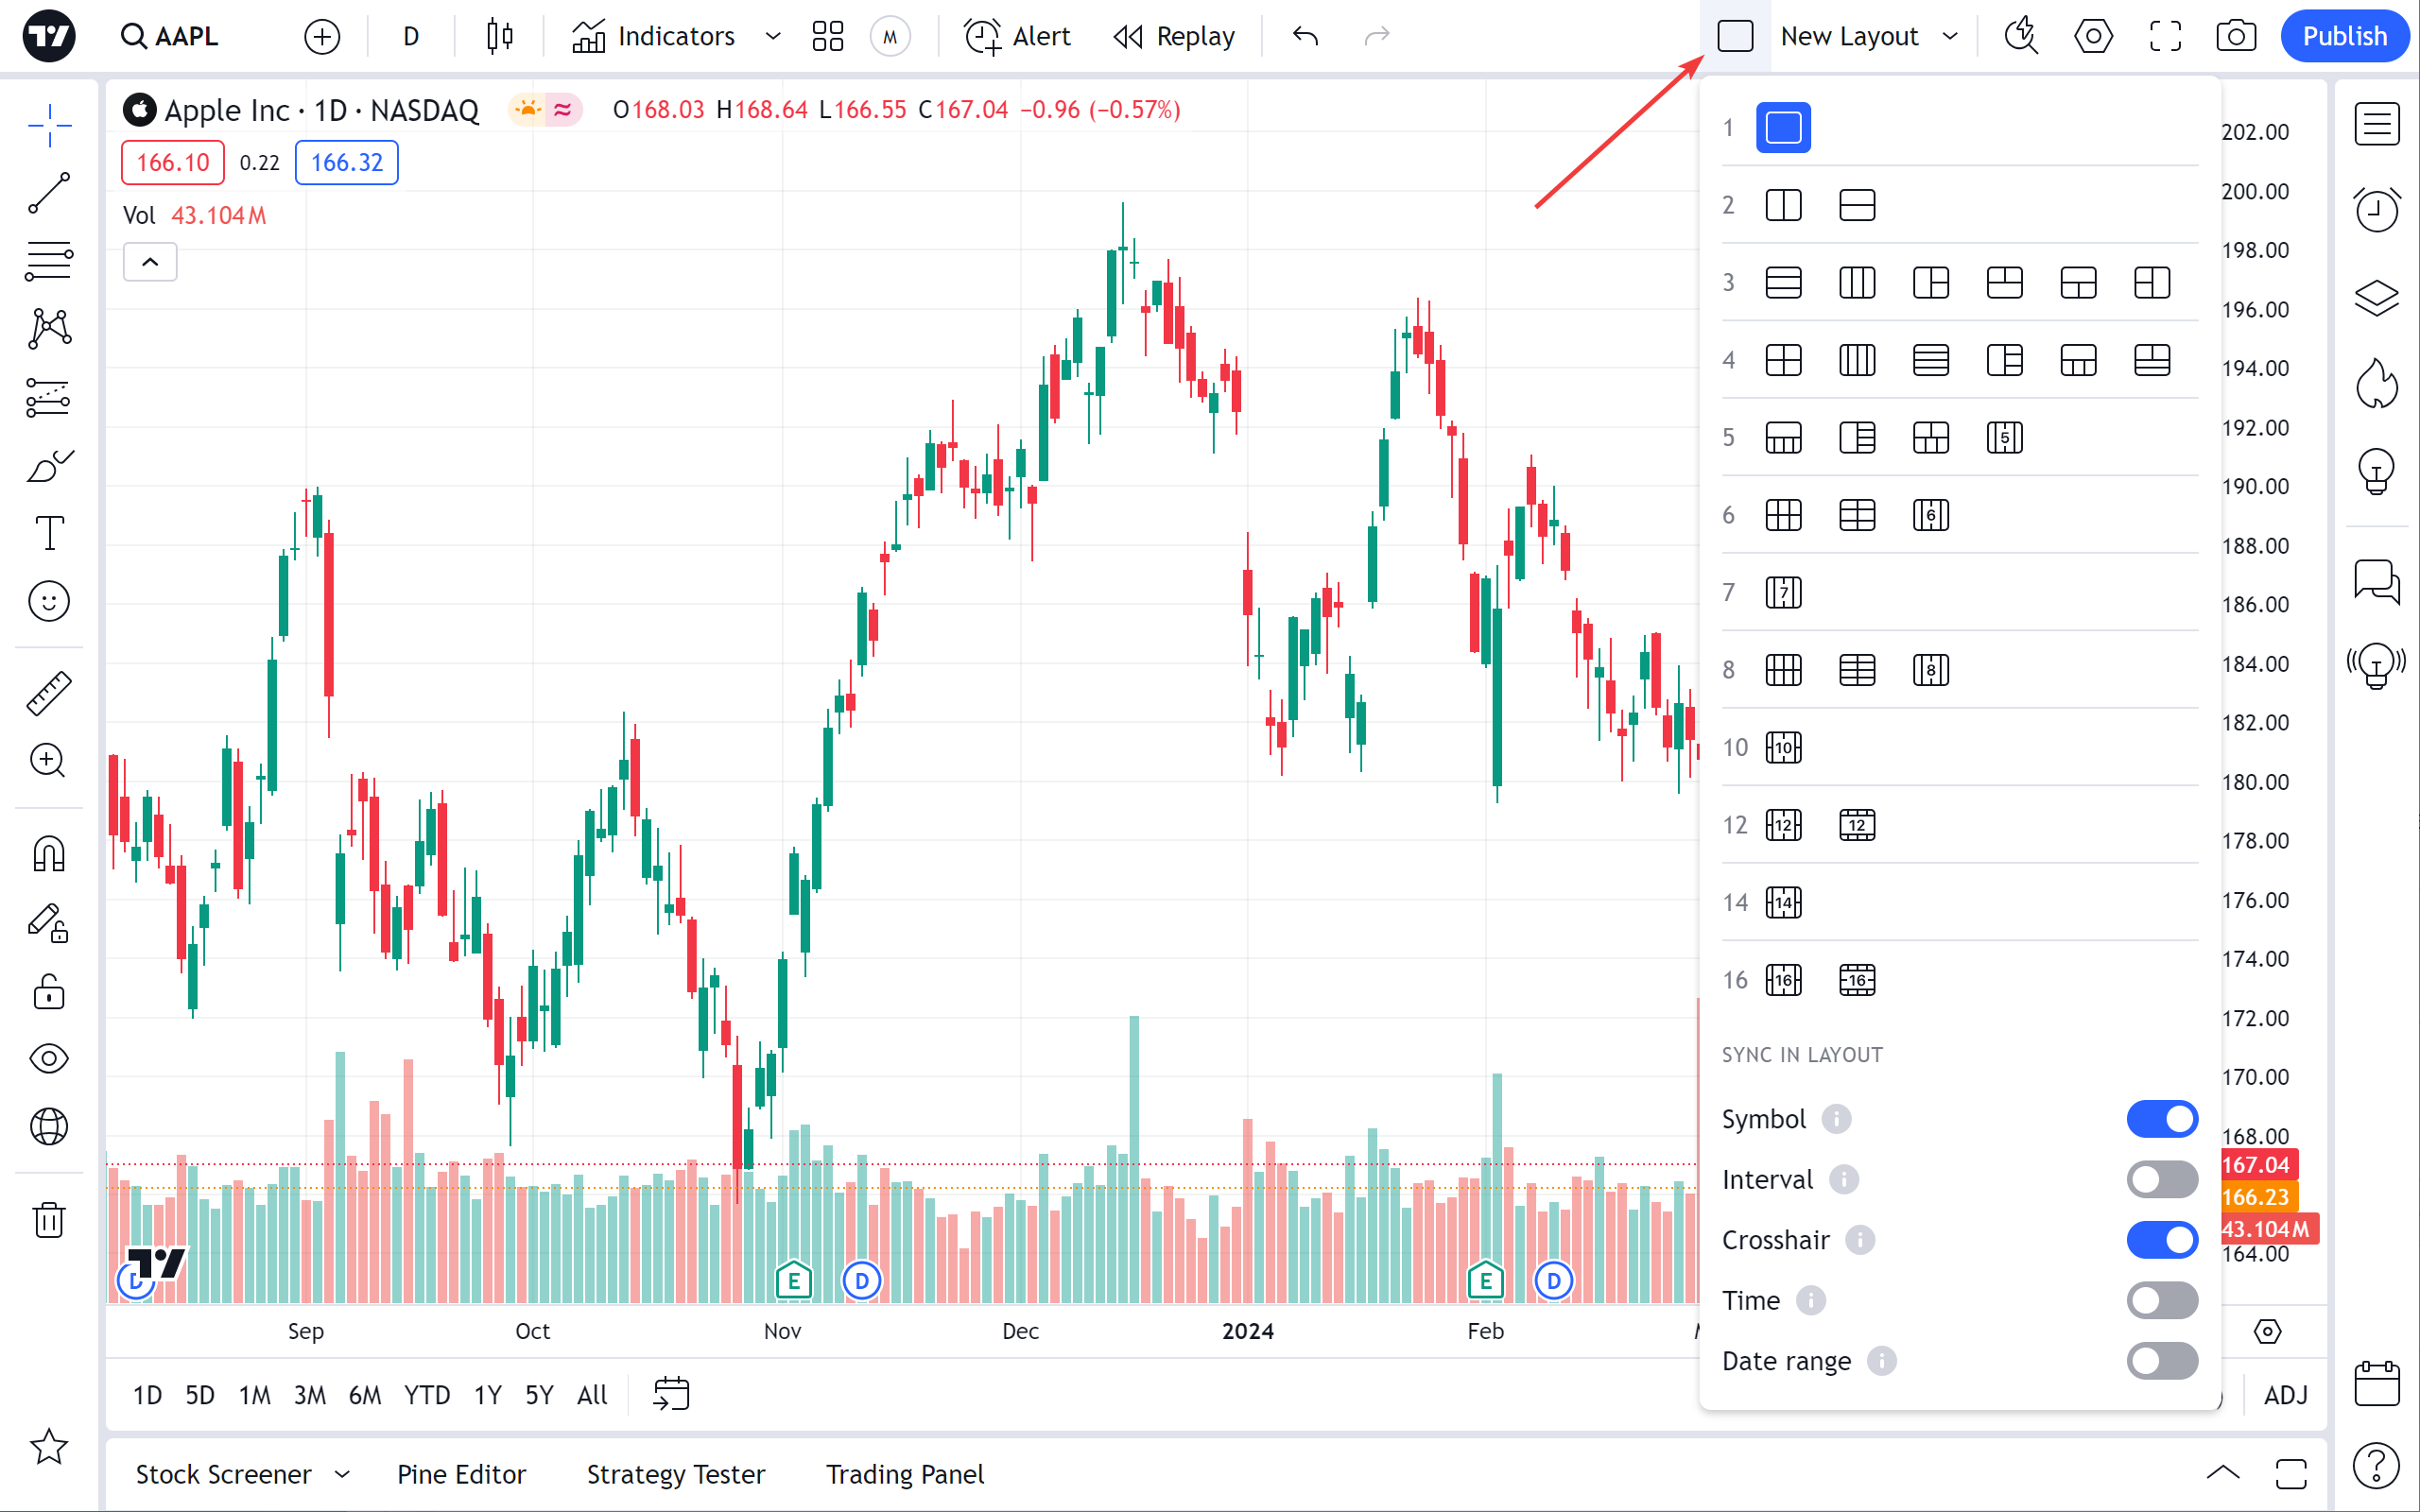Click the Magnet mode icon

click(48, 854)
